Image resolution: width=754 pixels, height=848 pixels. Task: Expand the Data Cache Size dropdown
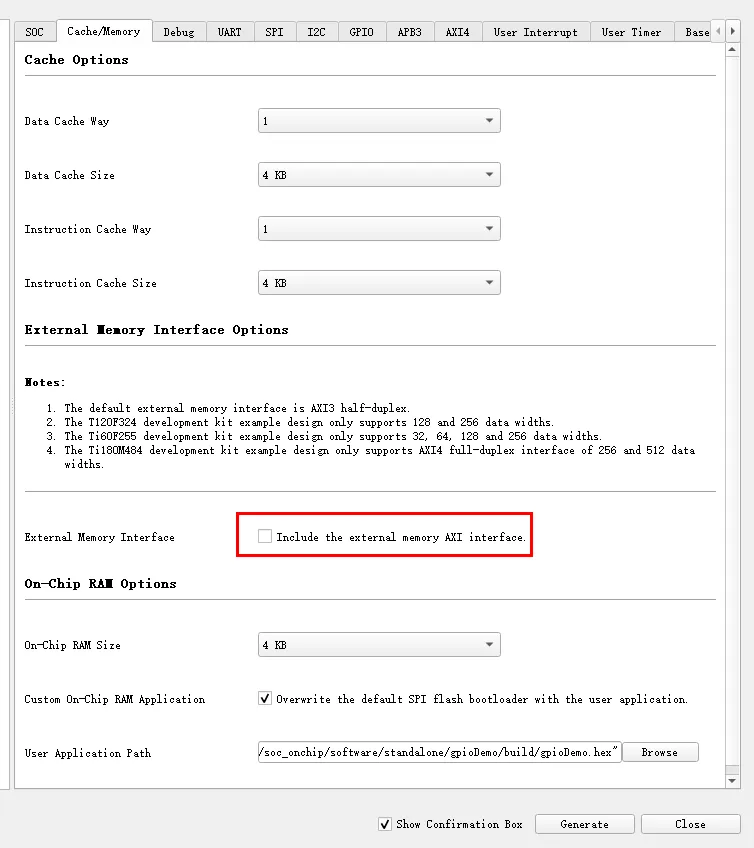coord(379,175)
